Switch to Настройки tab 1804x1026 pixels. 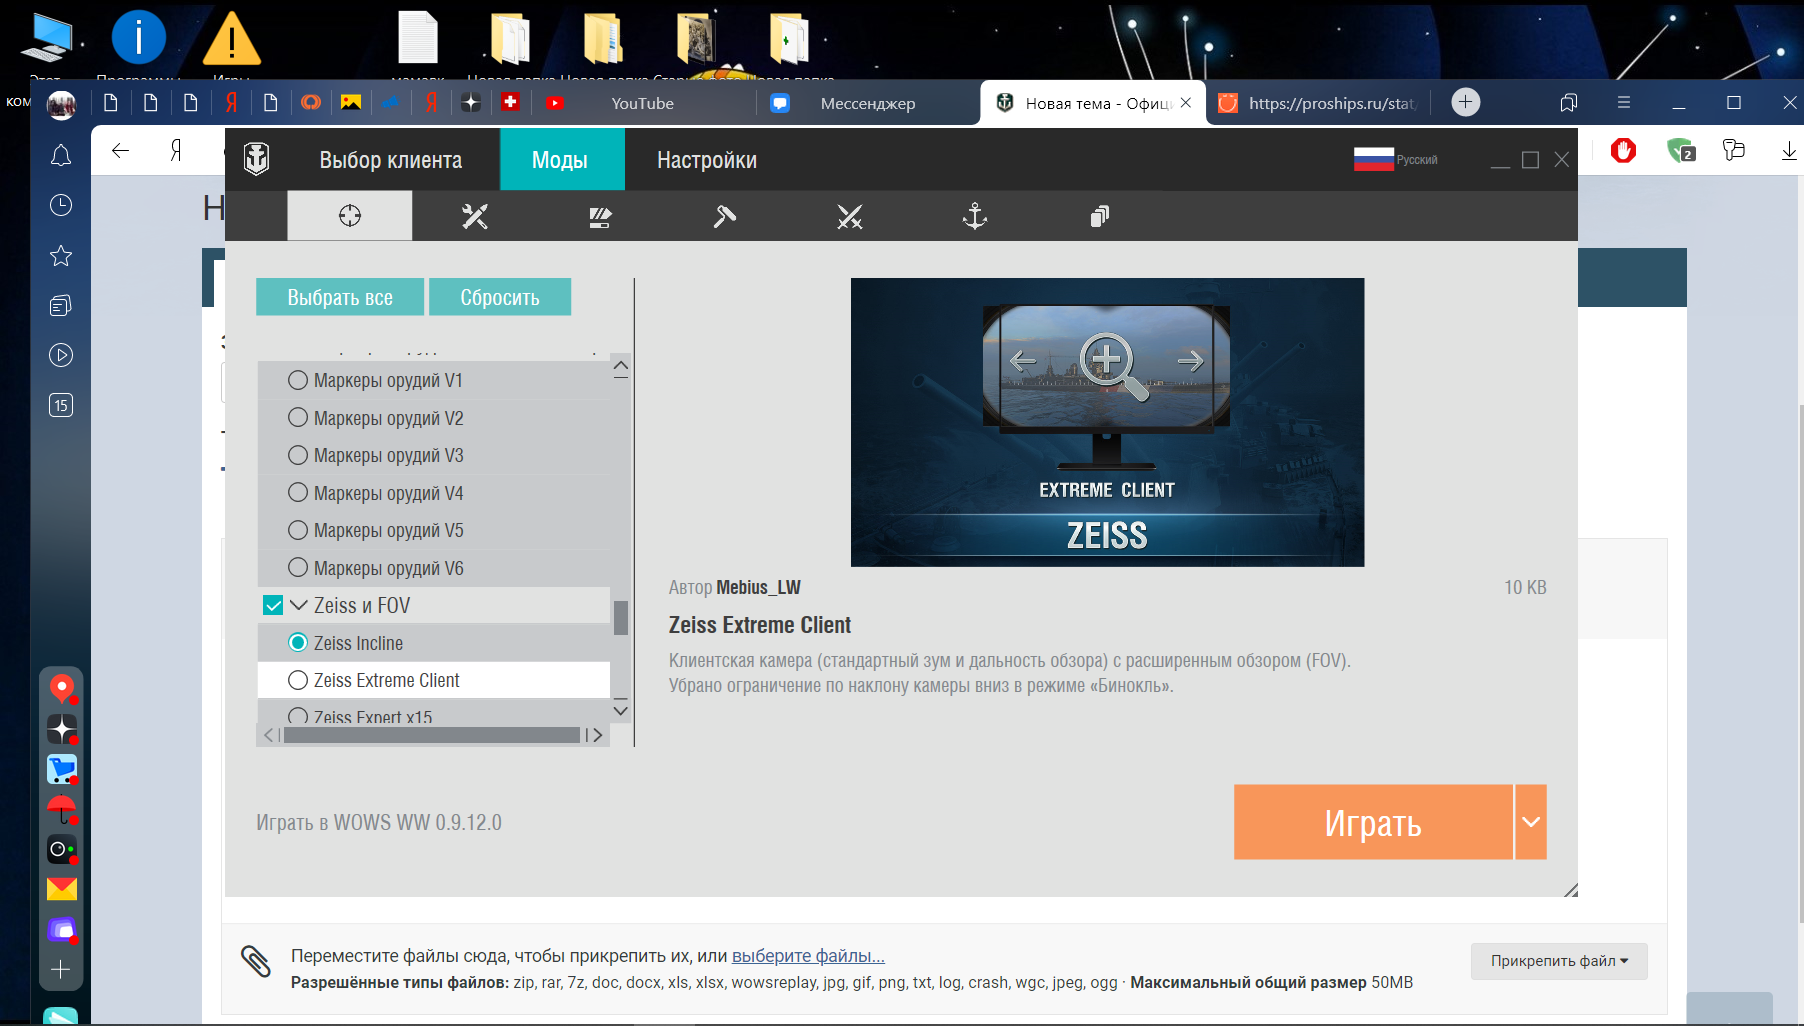click(707, 160)
